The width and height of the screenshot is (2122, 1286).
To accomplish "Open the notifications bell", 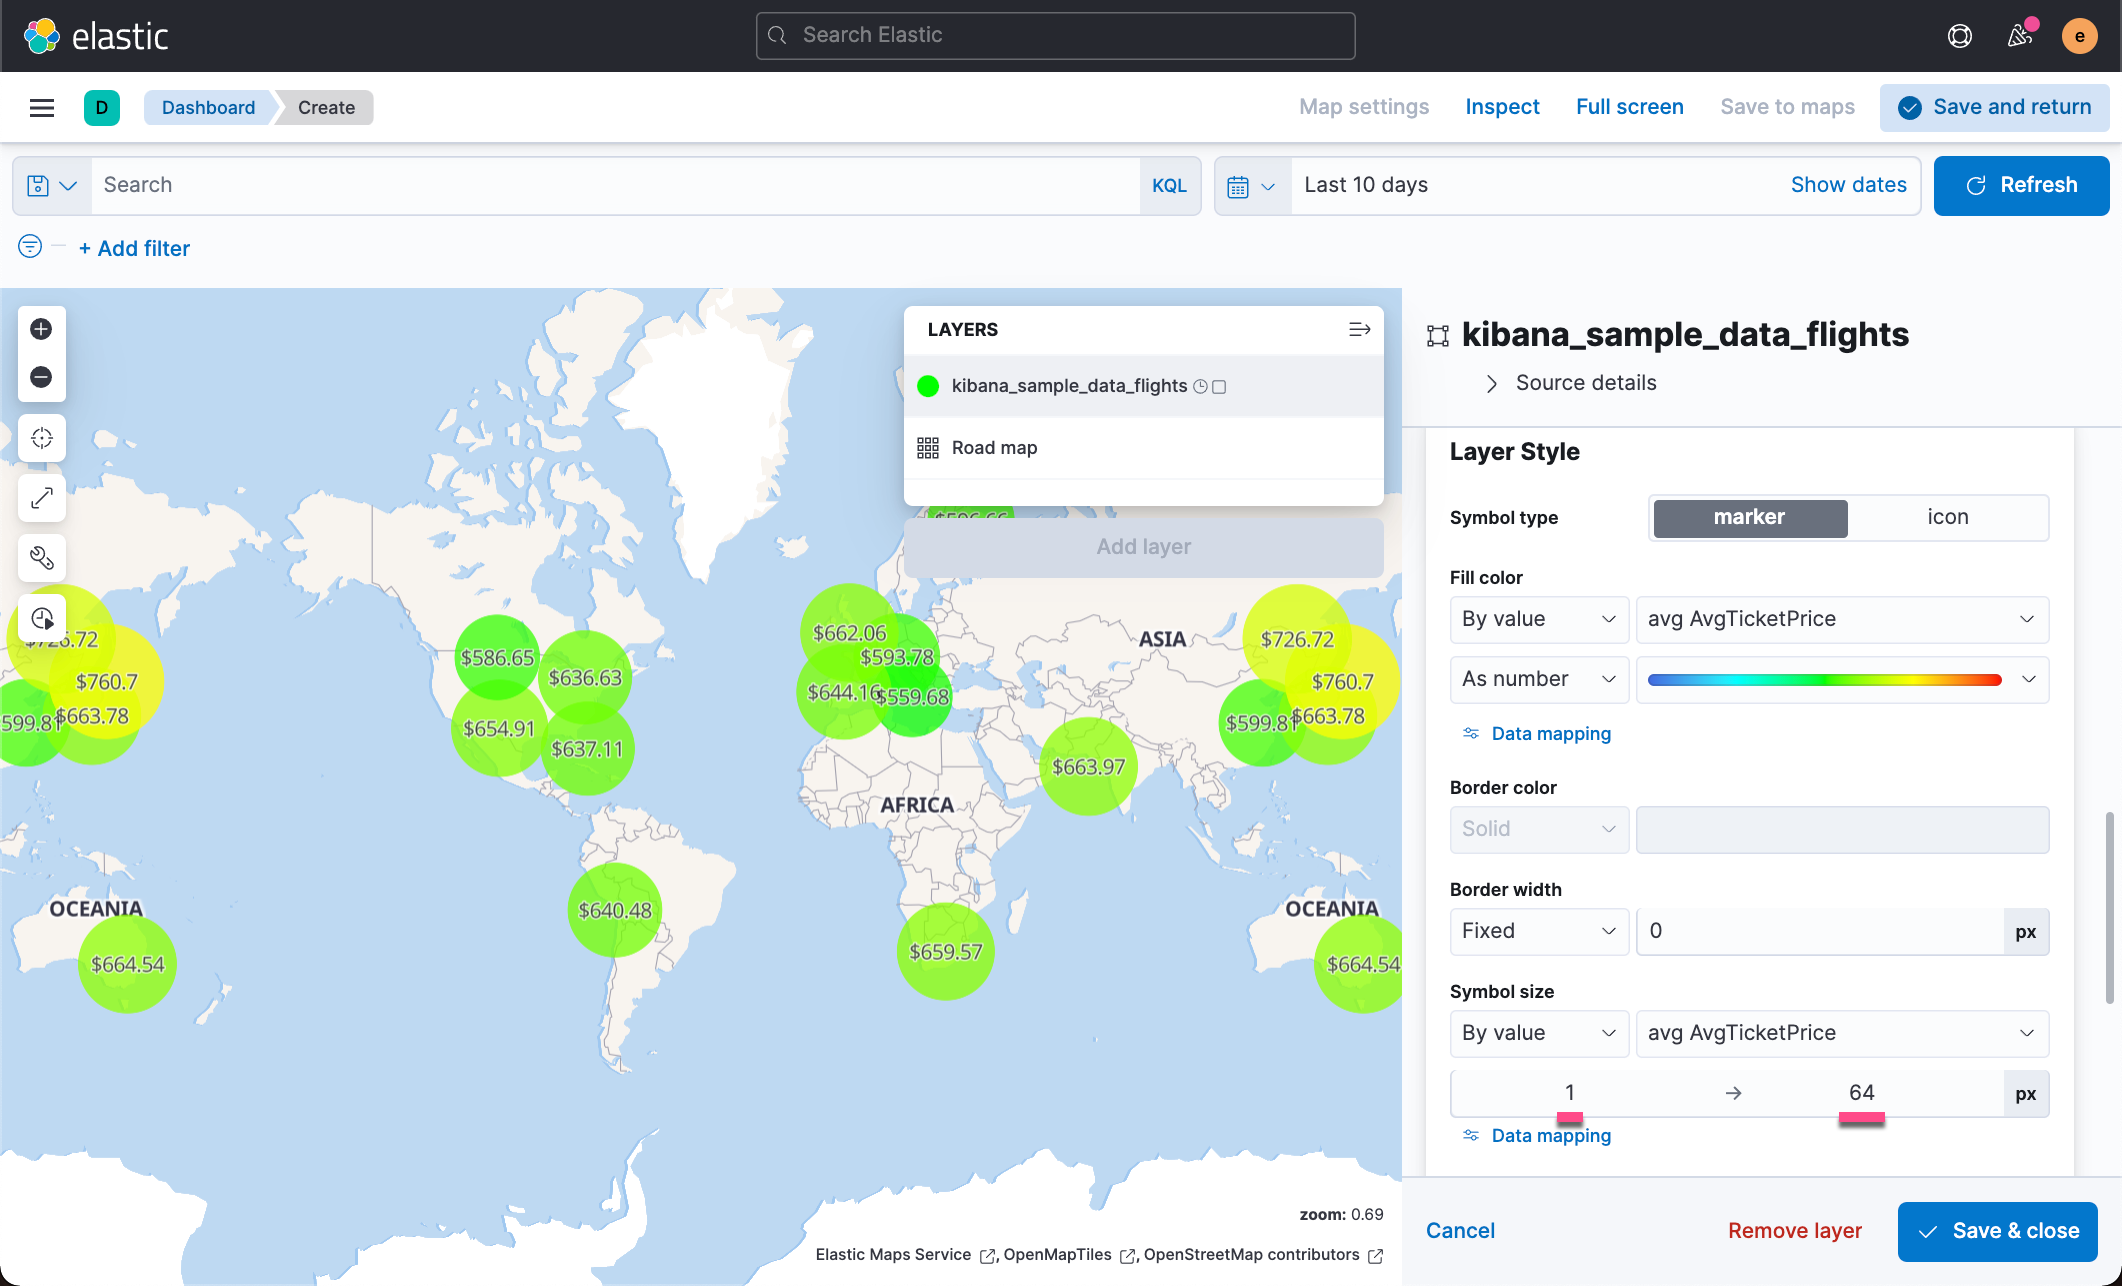I will pyautogui.click(x=2019, y=35).
